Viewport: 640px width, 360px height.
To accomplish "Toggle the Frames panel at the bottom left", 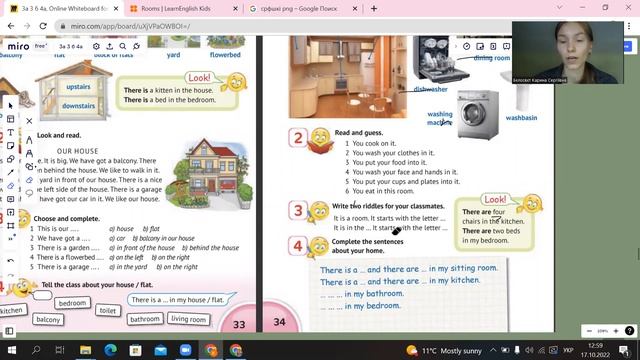I will pos(9,331).
